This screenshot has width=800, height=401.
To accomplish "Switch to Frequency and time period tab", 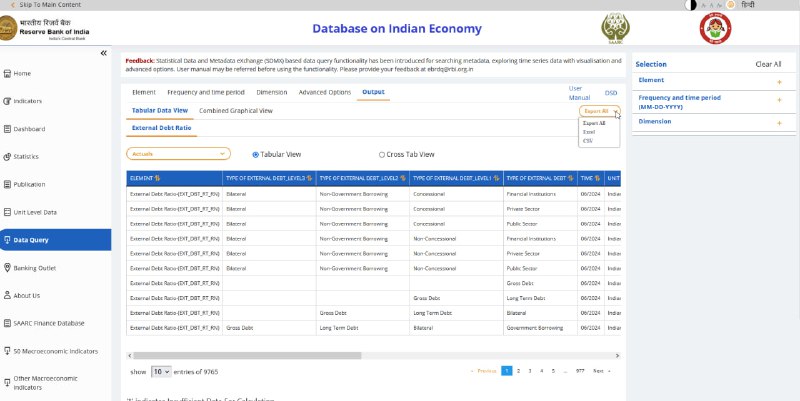I will pyautogui.click(x=206, y=92).
